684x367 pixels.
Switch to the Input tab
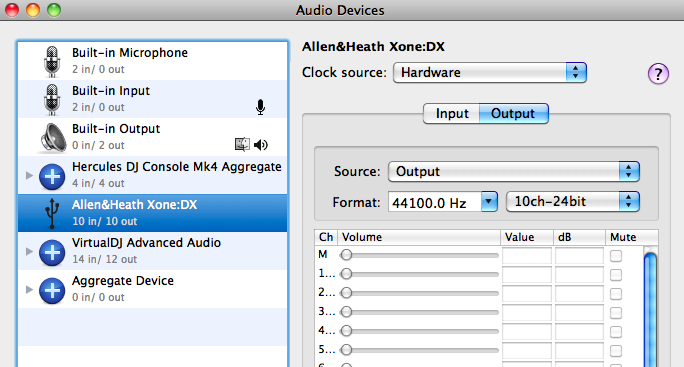(x=451, y=113)
